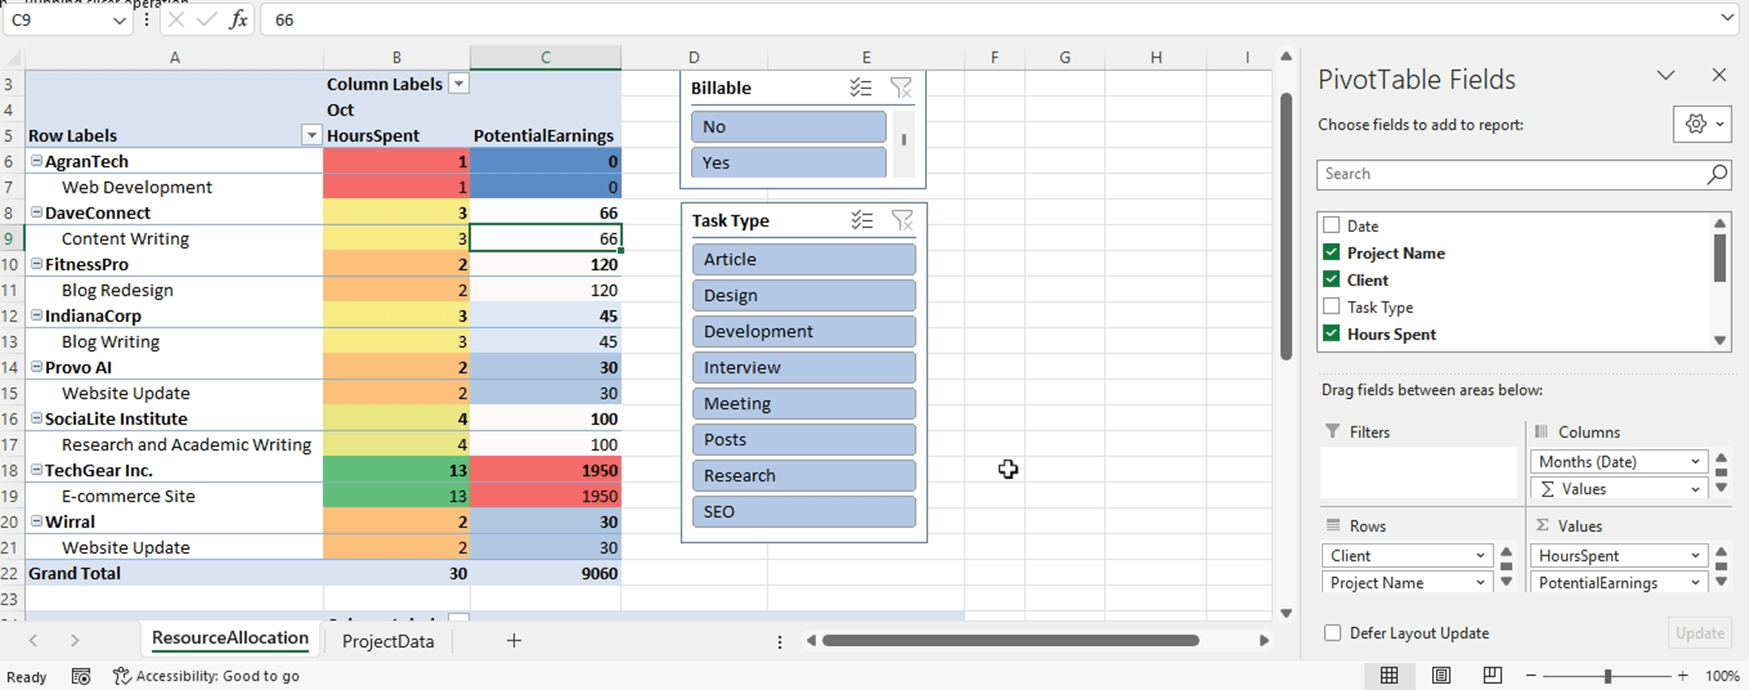Open Project Name field dropdown in Rows
This screenshot has width=1749, height=690.
click(x=1481, y=583)
